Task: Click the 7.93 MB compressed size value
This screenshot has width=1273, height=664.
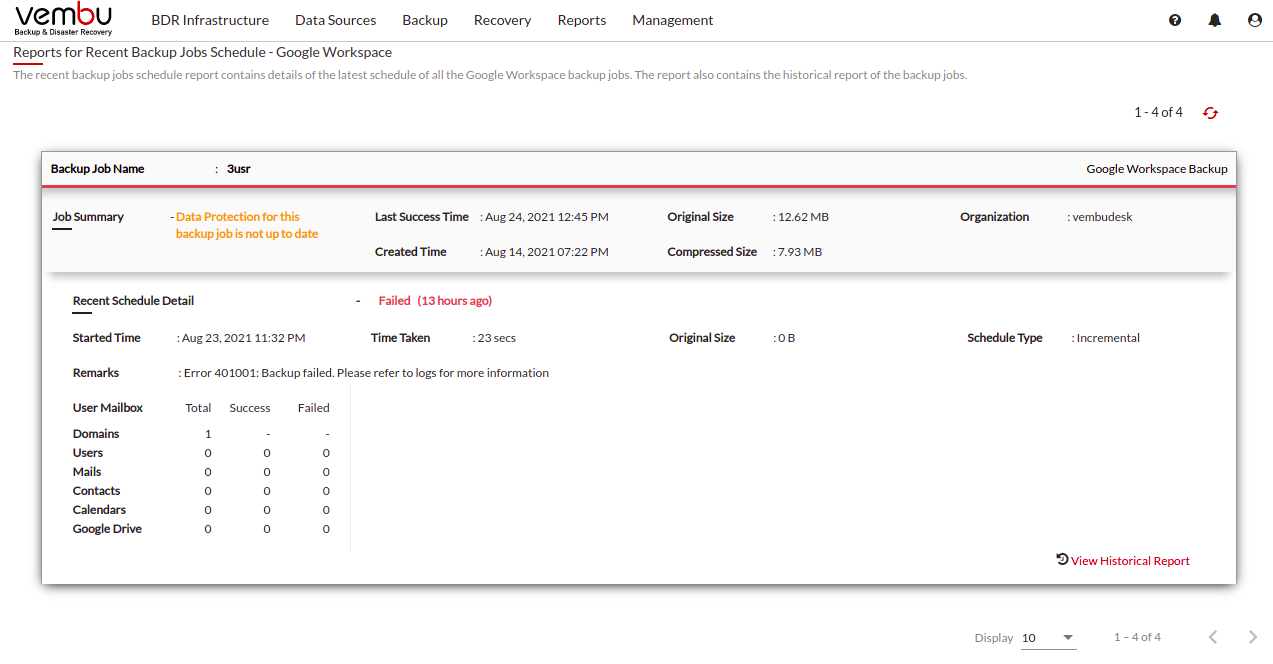Action: tap(800, 252)
